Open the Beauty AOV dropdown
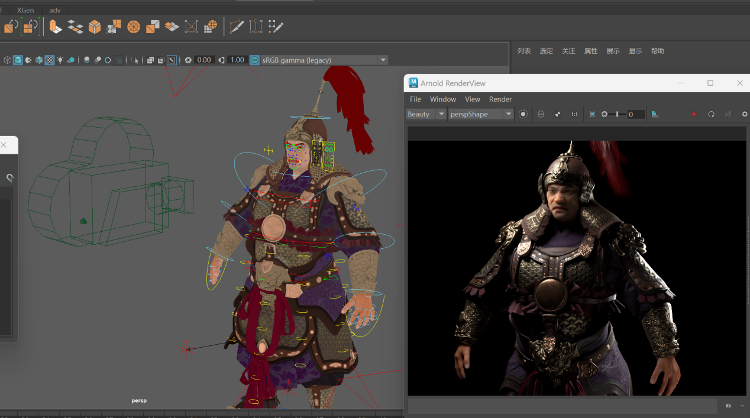Image resolution: width=750 pixels, height=418 pixels. 423,114
